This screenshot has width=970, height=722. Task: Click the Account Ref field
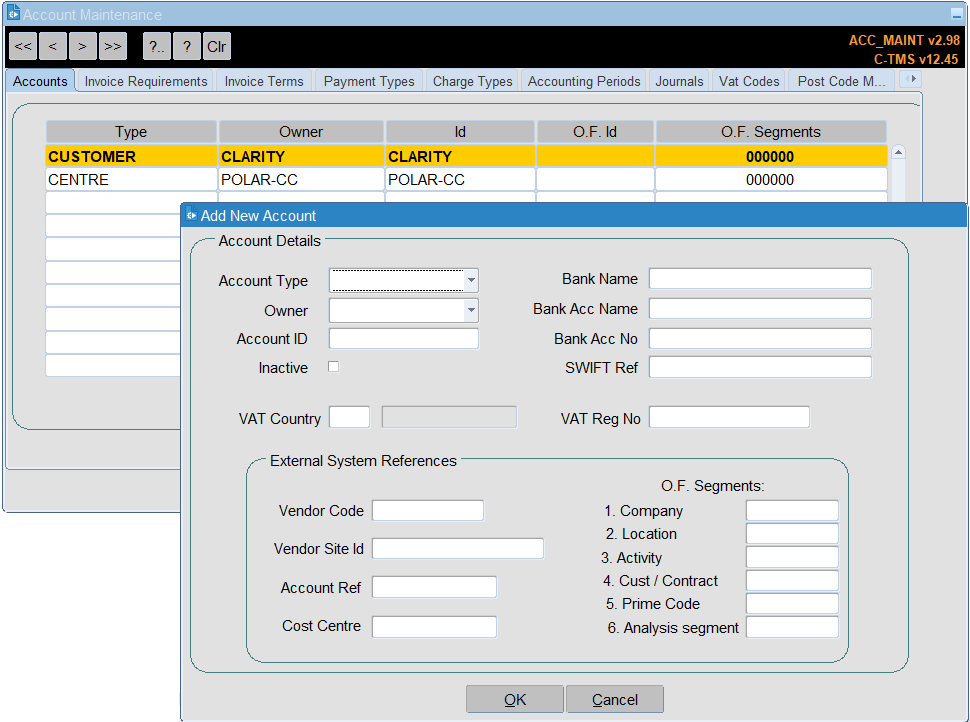point(434,587)
